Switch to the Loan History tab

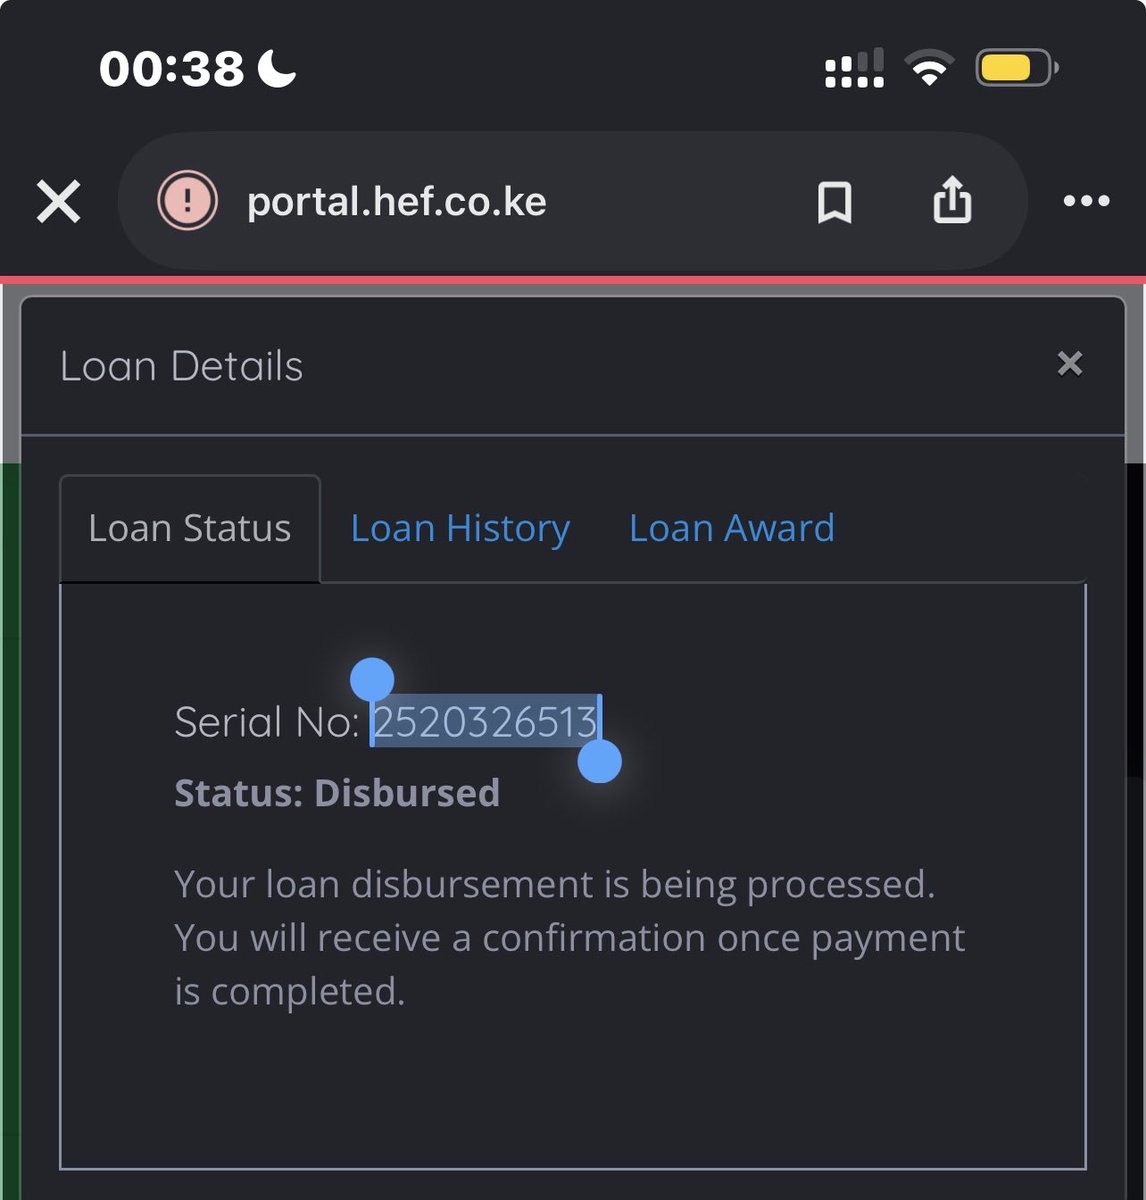pyautogui.click(x=460, y=528)
